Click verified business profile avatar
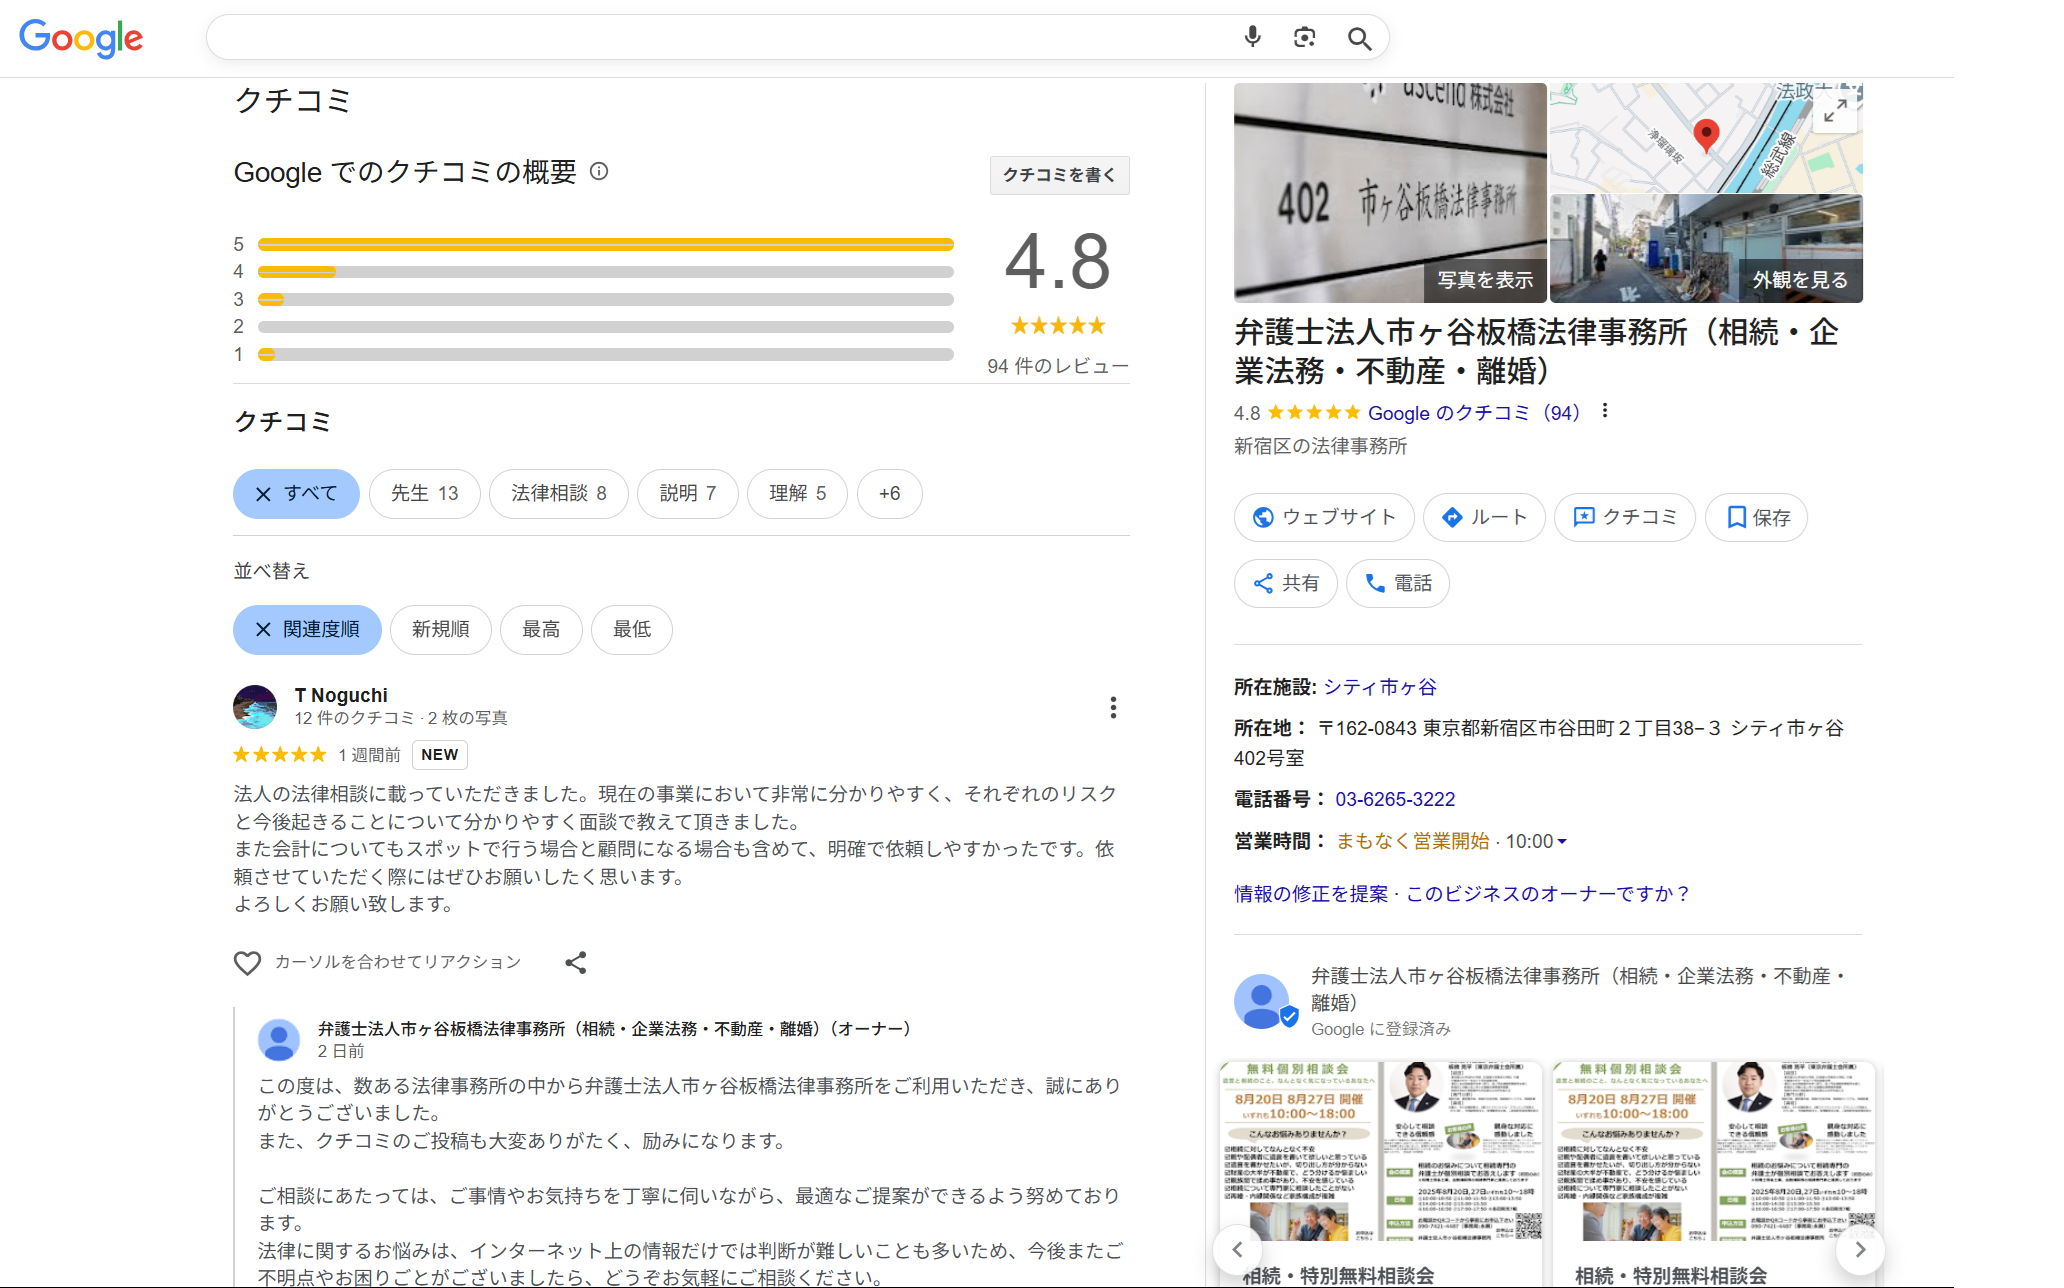This screenshot has width=2064, height=1288. (1264, 1001)
